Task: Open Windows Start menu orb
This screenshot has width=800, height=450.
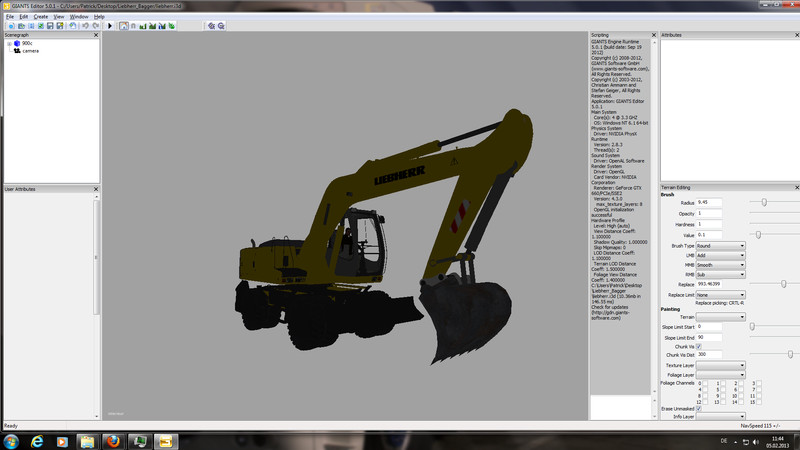Action: 11,441
